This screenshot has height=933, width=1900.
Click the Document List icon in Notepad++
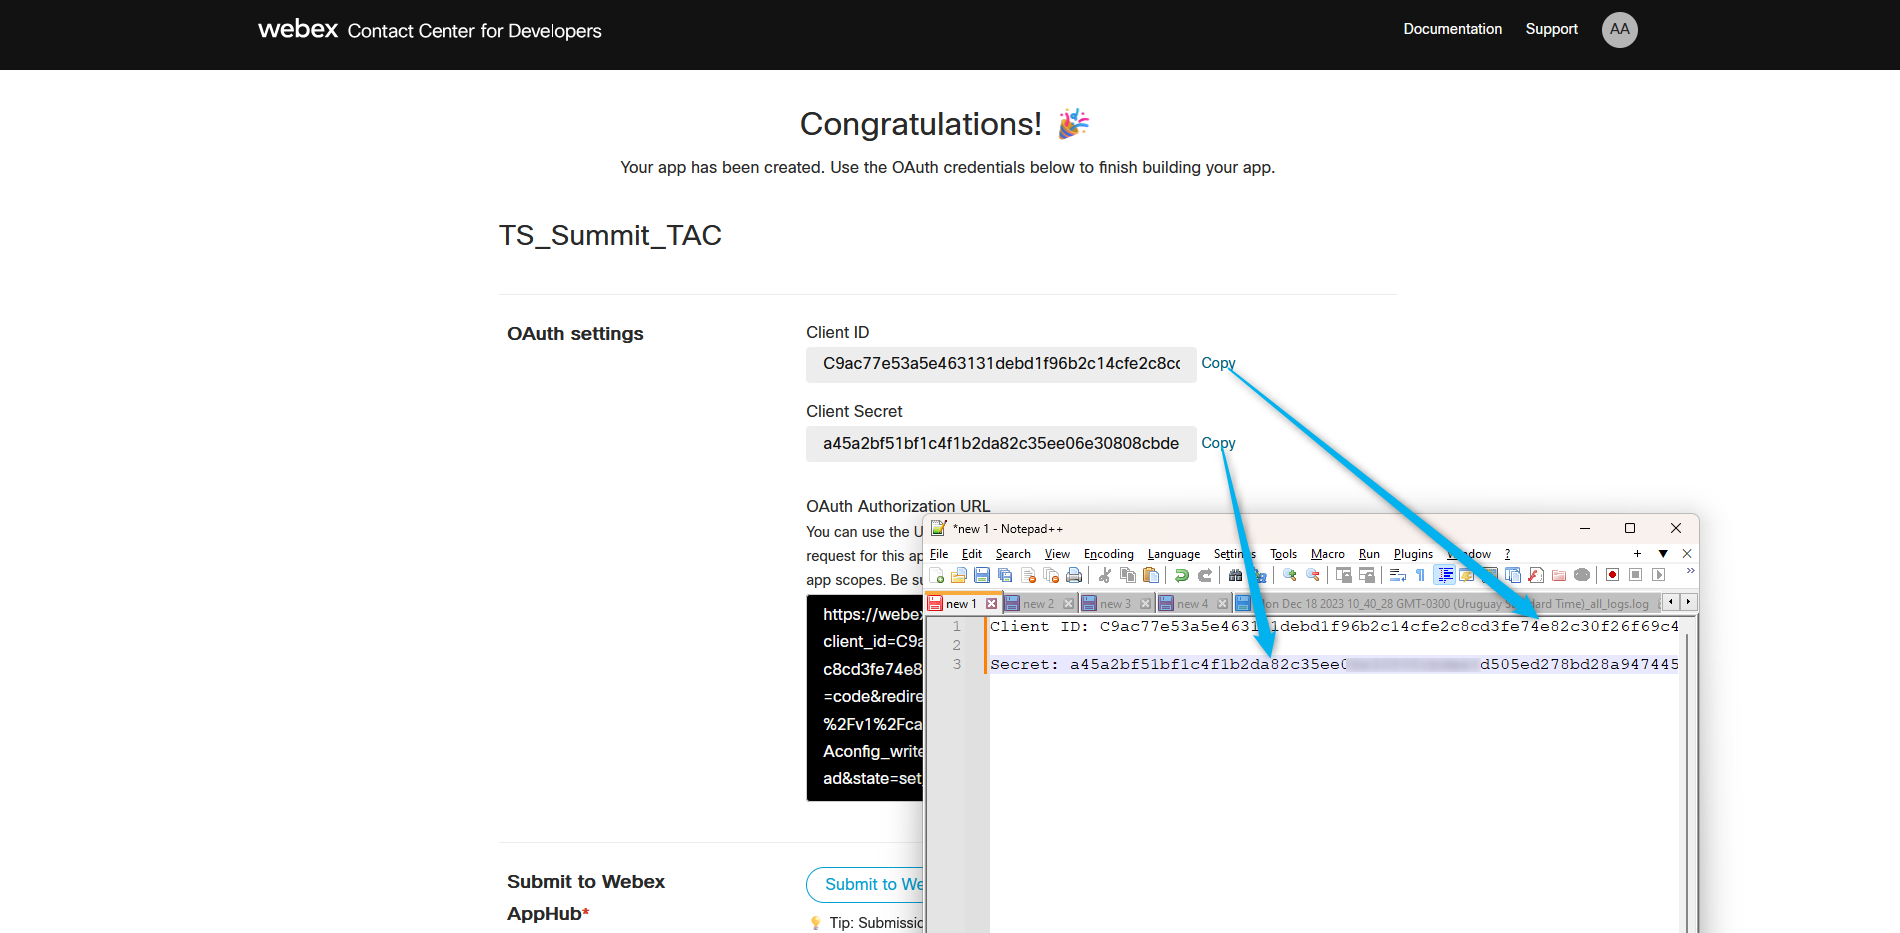tap(1513, 575)
